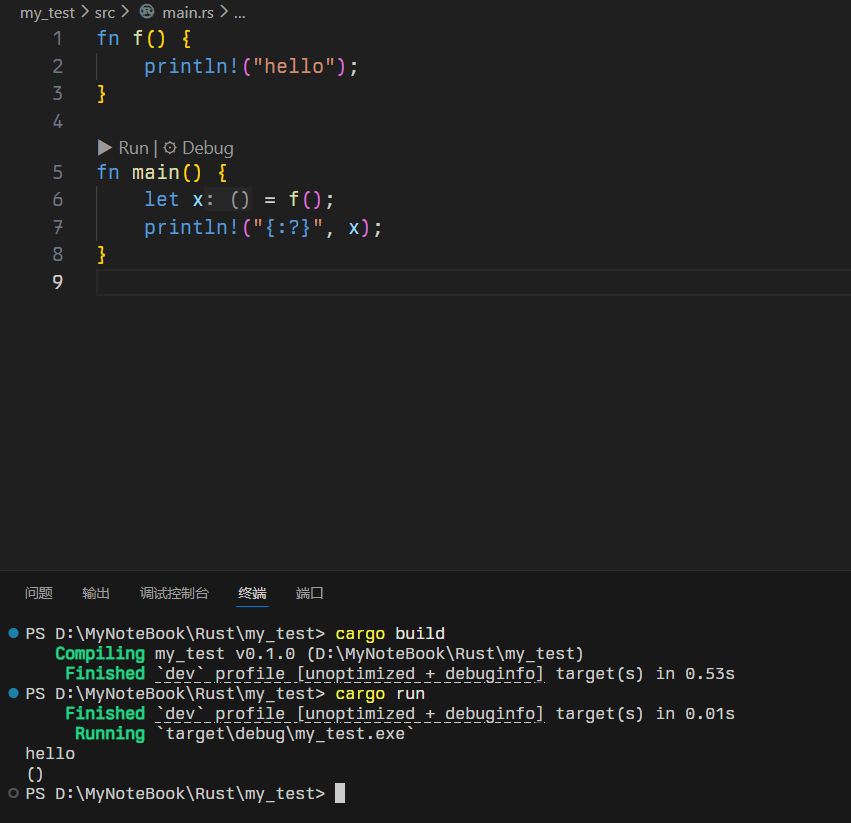Click the breadcrumb ellipsis after main.rs

coord(239,13)
